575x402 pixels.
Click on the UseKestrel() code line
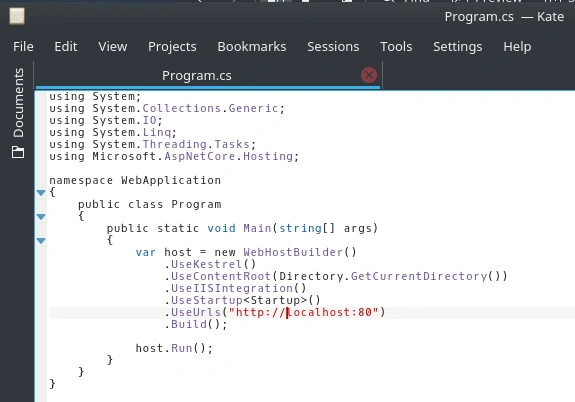(210, 264)
